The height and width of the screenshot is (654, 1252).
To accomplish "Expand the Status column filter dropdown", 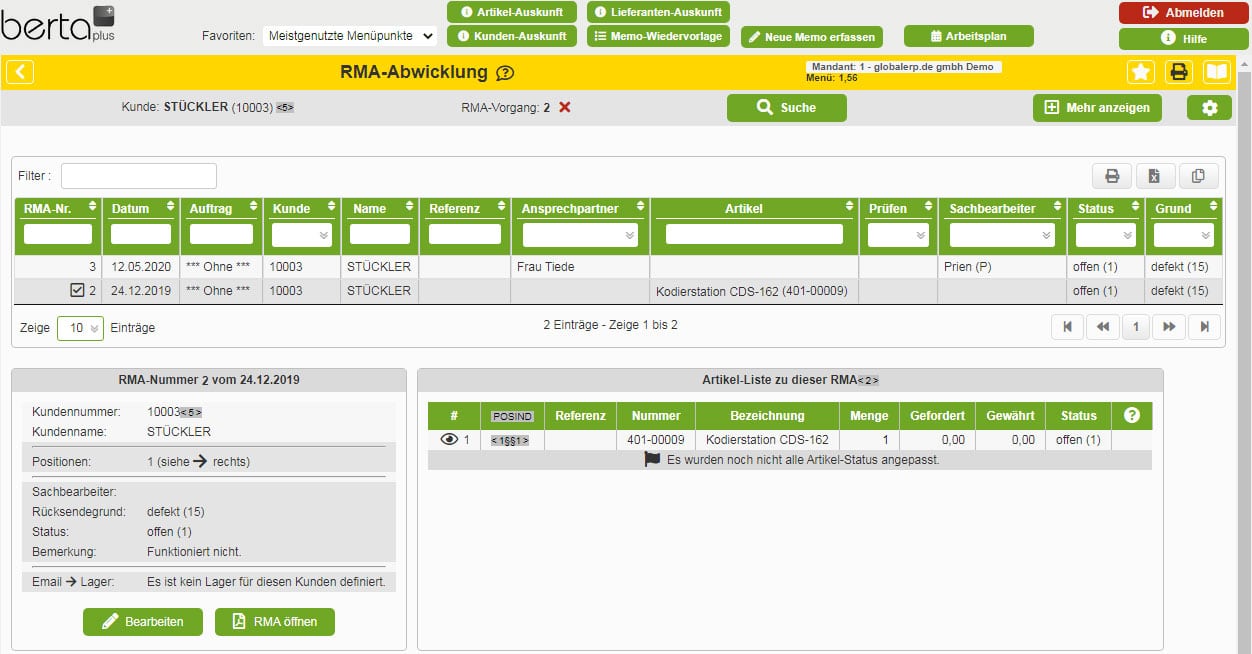I will click(1105, 235).
